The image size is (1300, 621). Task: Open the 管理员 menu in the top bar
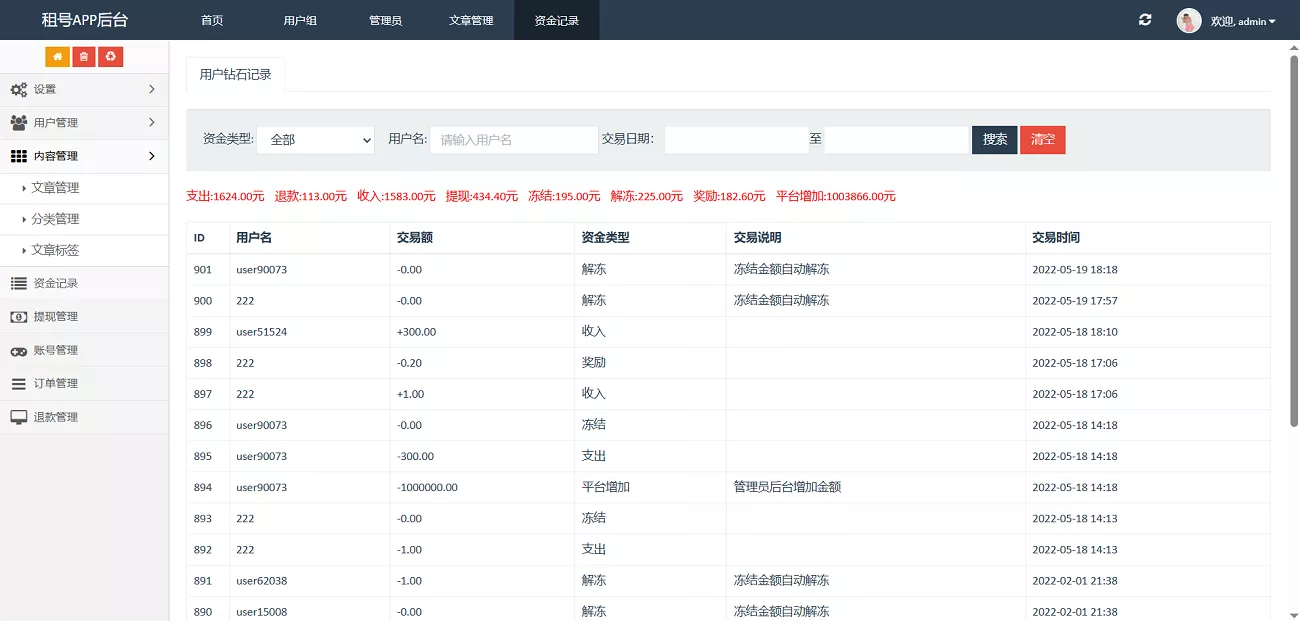point(385,20)
